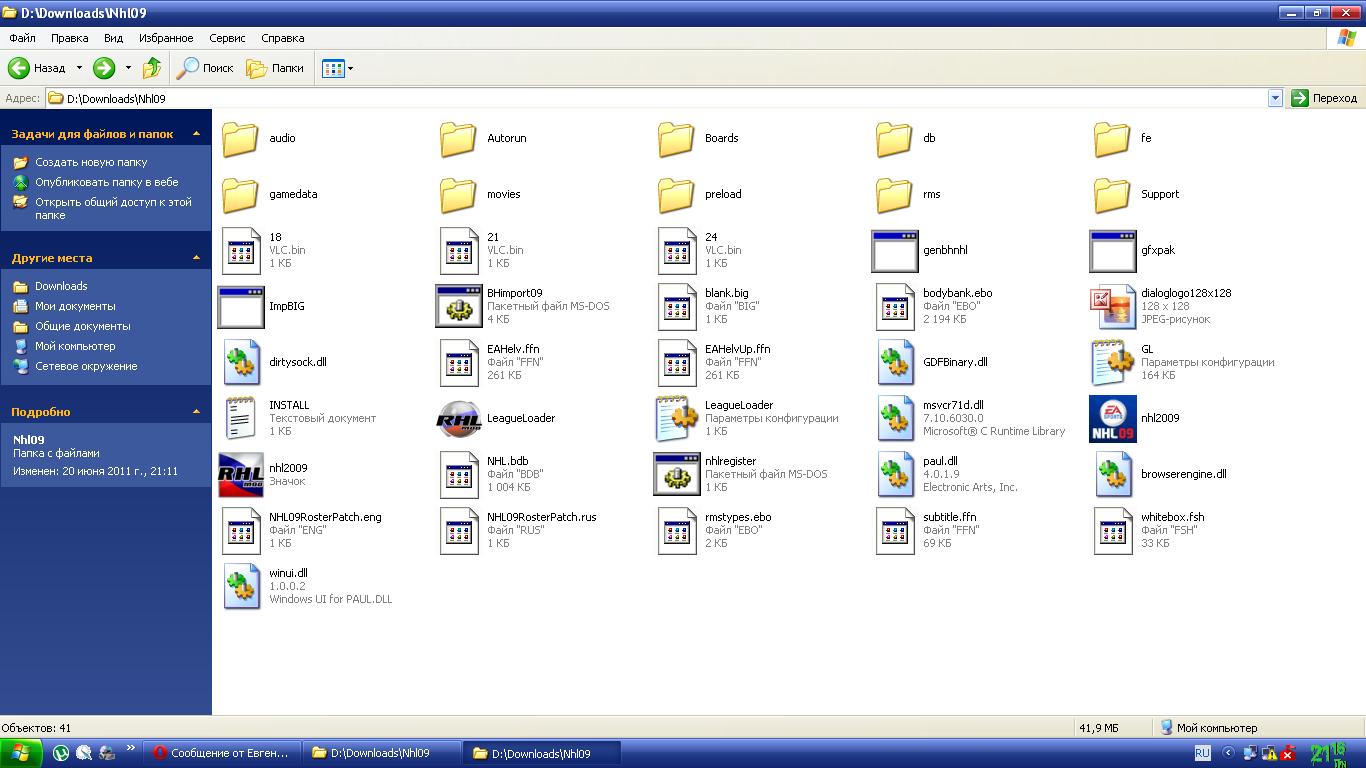This screenshot has height=768, width=1366.
Task: Click the Назад back button
Action: tap(38, 68)
